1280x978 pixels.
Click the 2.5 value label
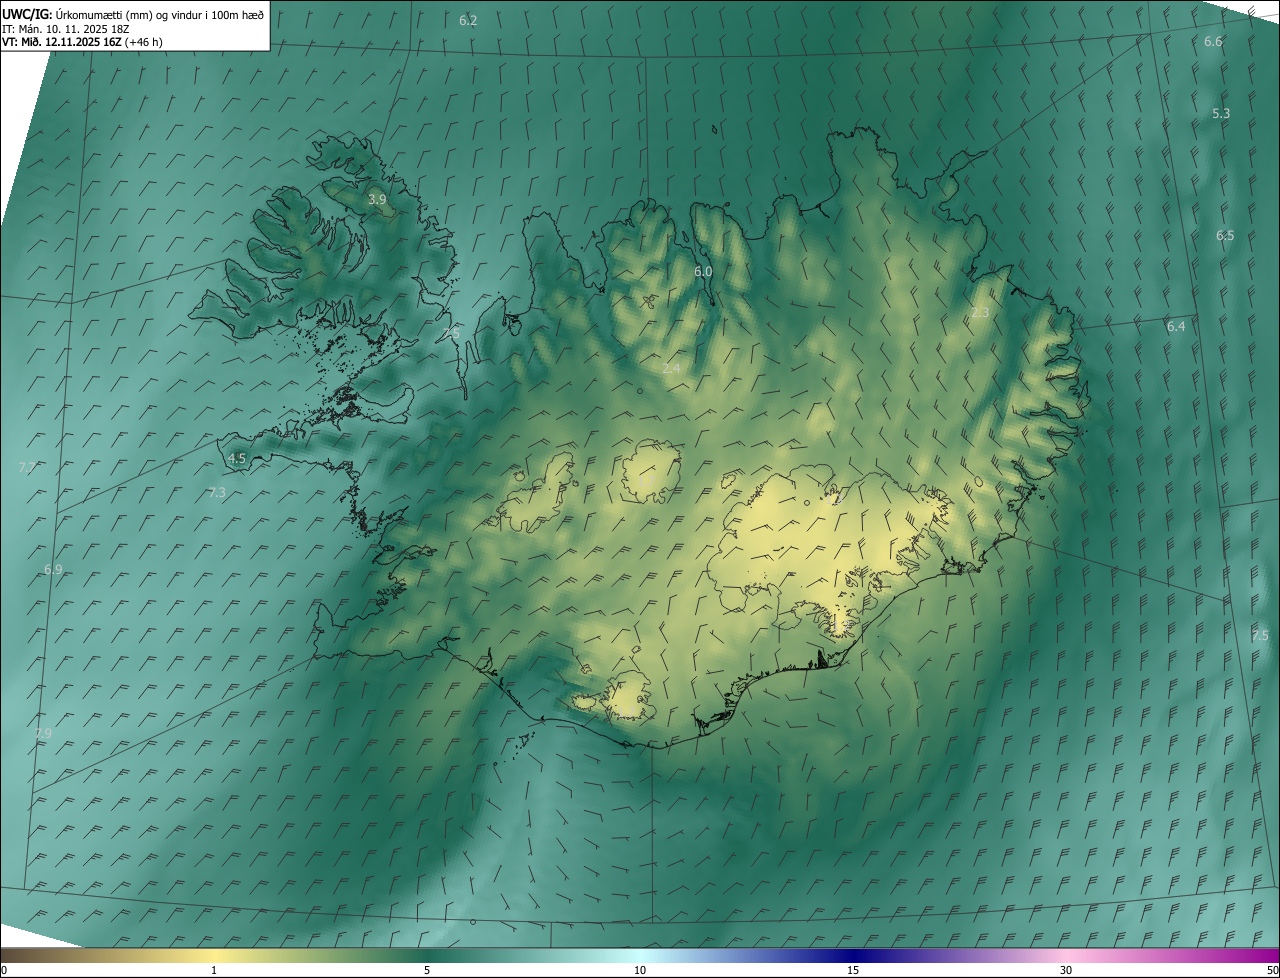pyautogui.click(x=451, y=332)
